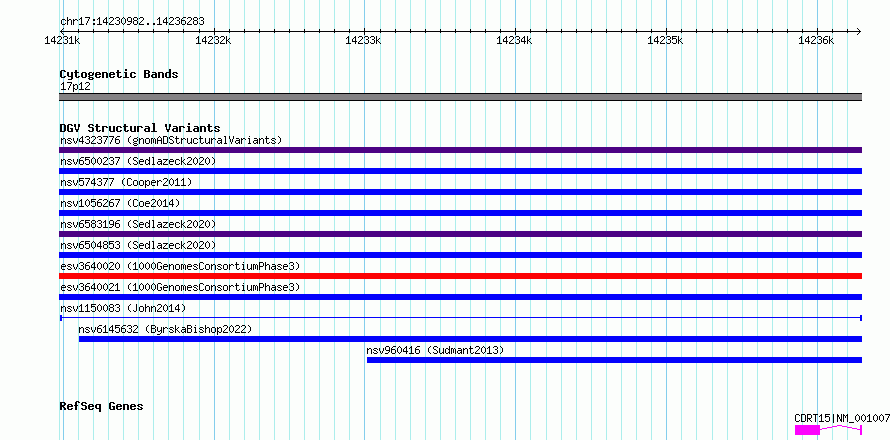This screenshot has width=890, height=440.
Task: Click the nsv6504853 (Sedlazeck2020) label
Action: click(138, 245)
